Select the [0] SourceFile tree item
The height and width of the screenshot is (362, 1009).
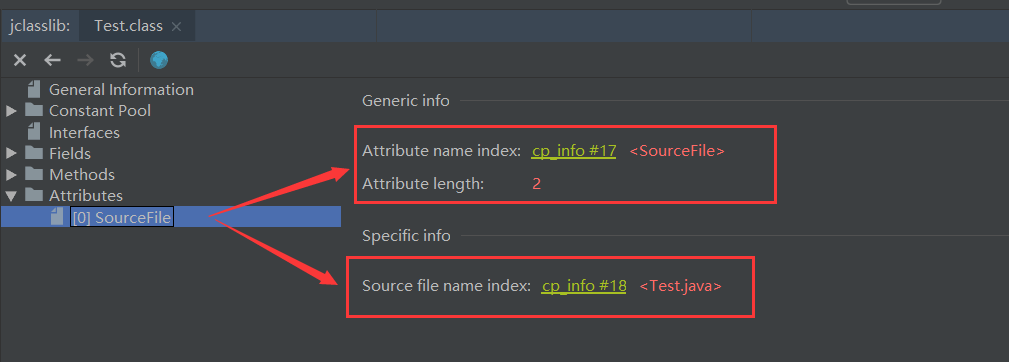point(122,217)
